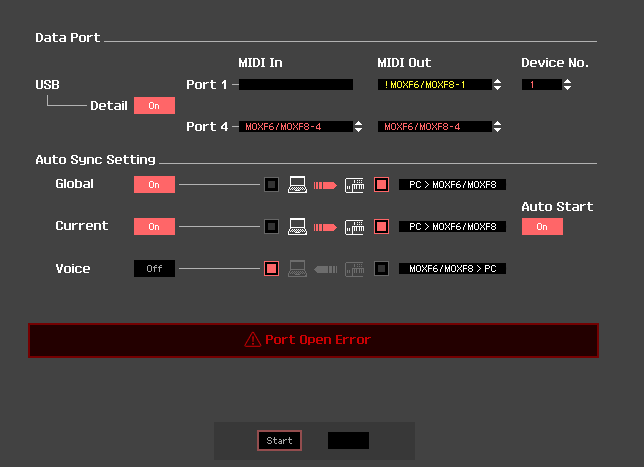Click Global PC > MOXF6/MOXF8 direction label

pyautogui.click(x=452, y=185)
